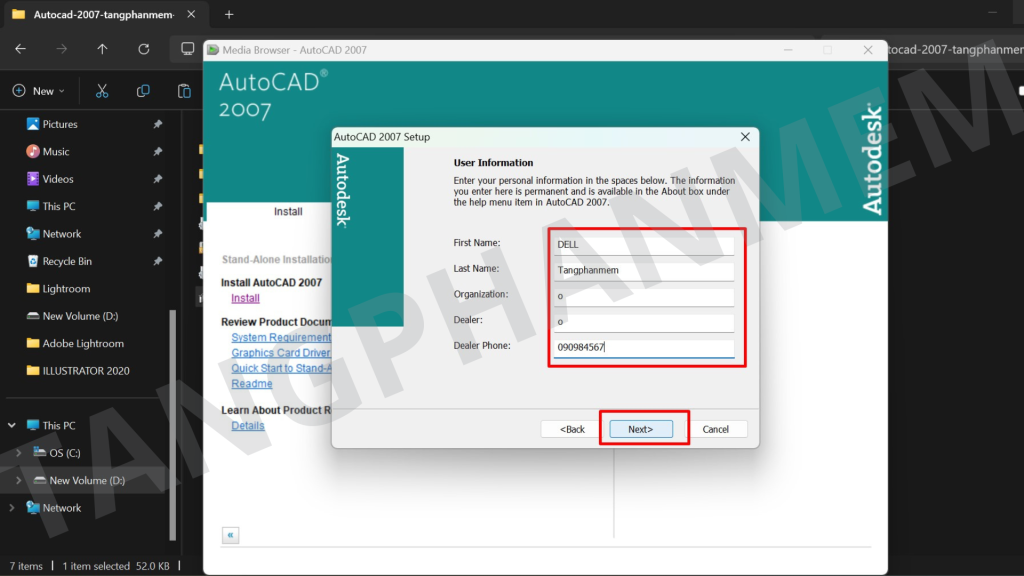
Task: Select Recycle Bin in the sidebar
Action: (66, 261)
